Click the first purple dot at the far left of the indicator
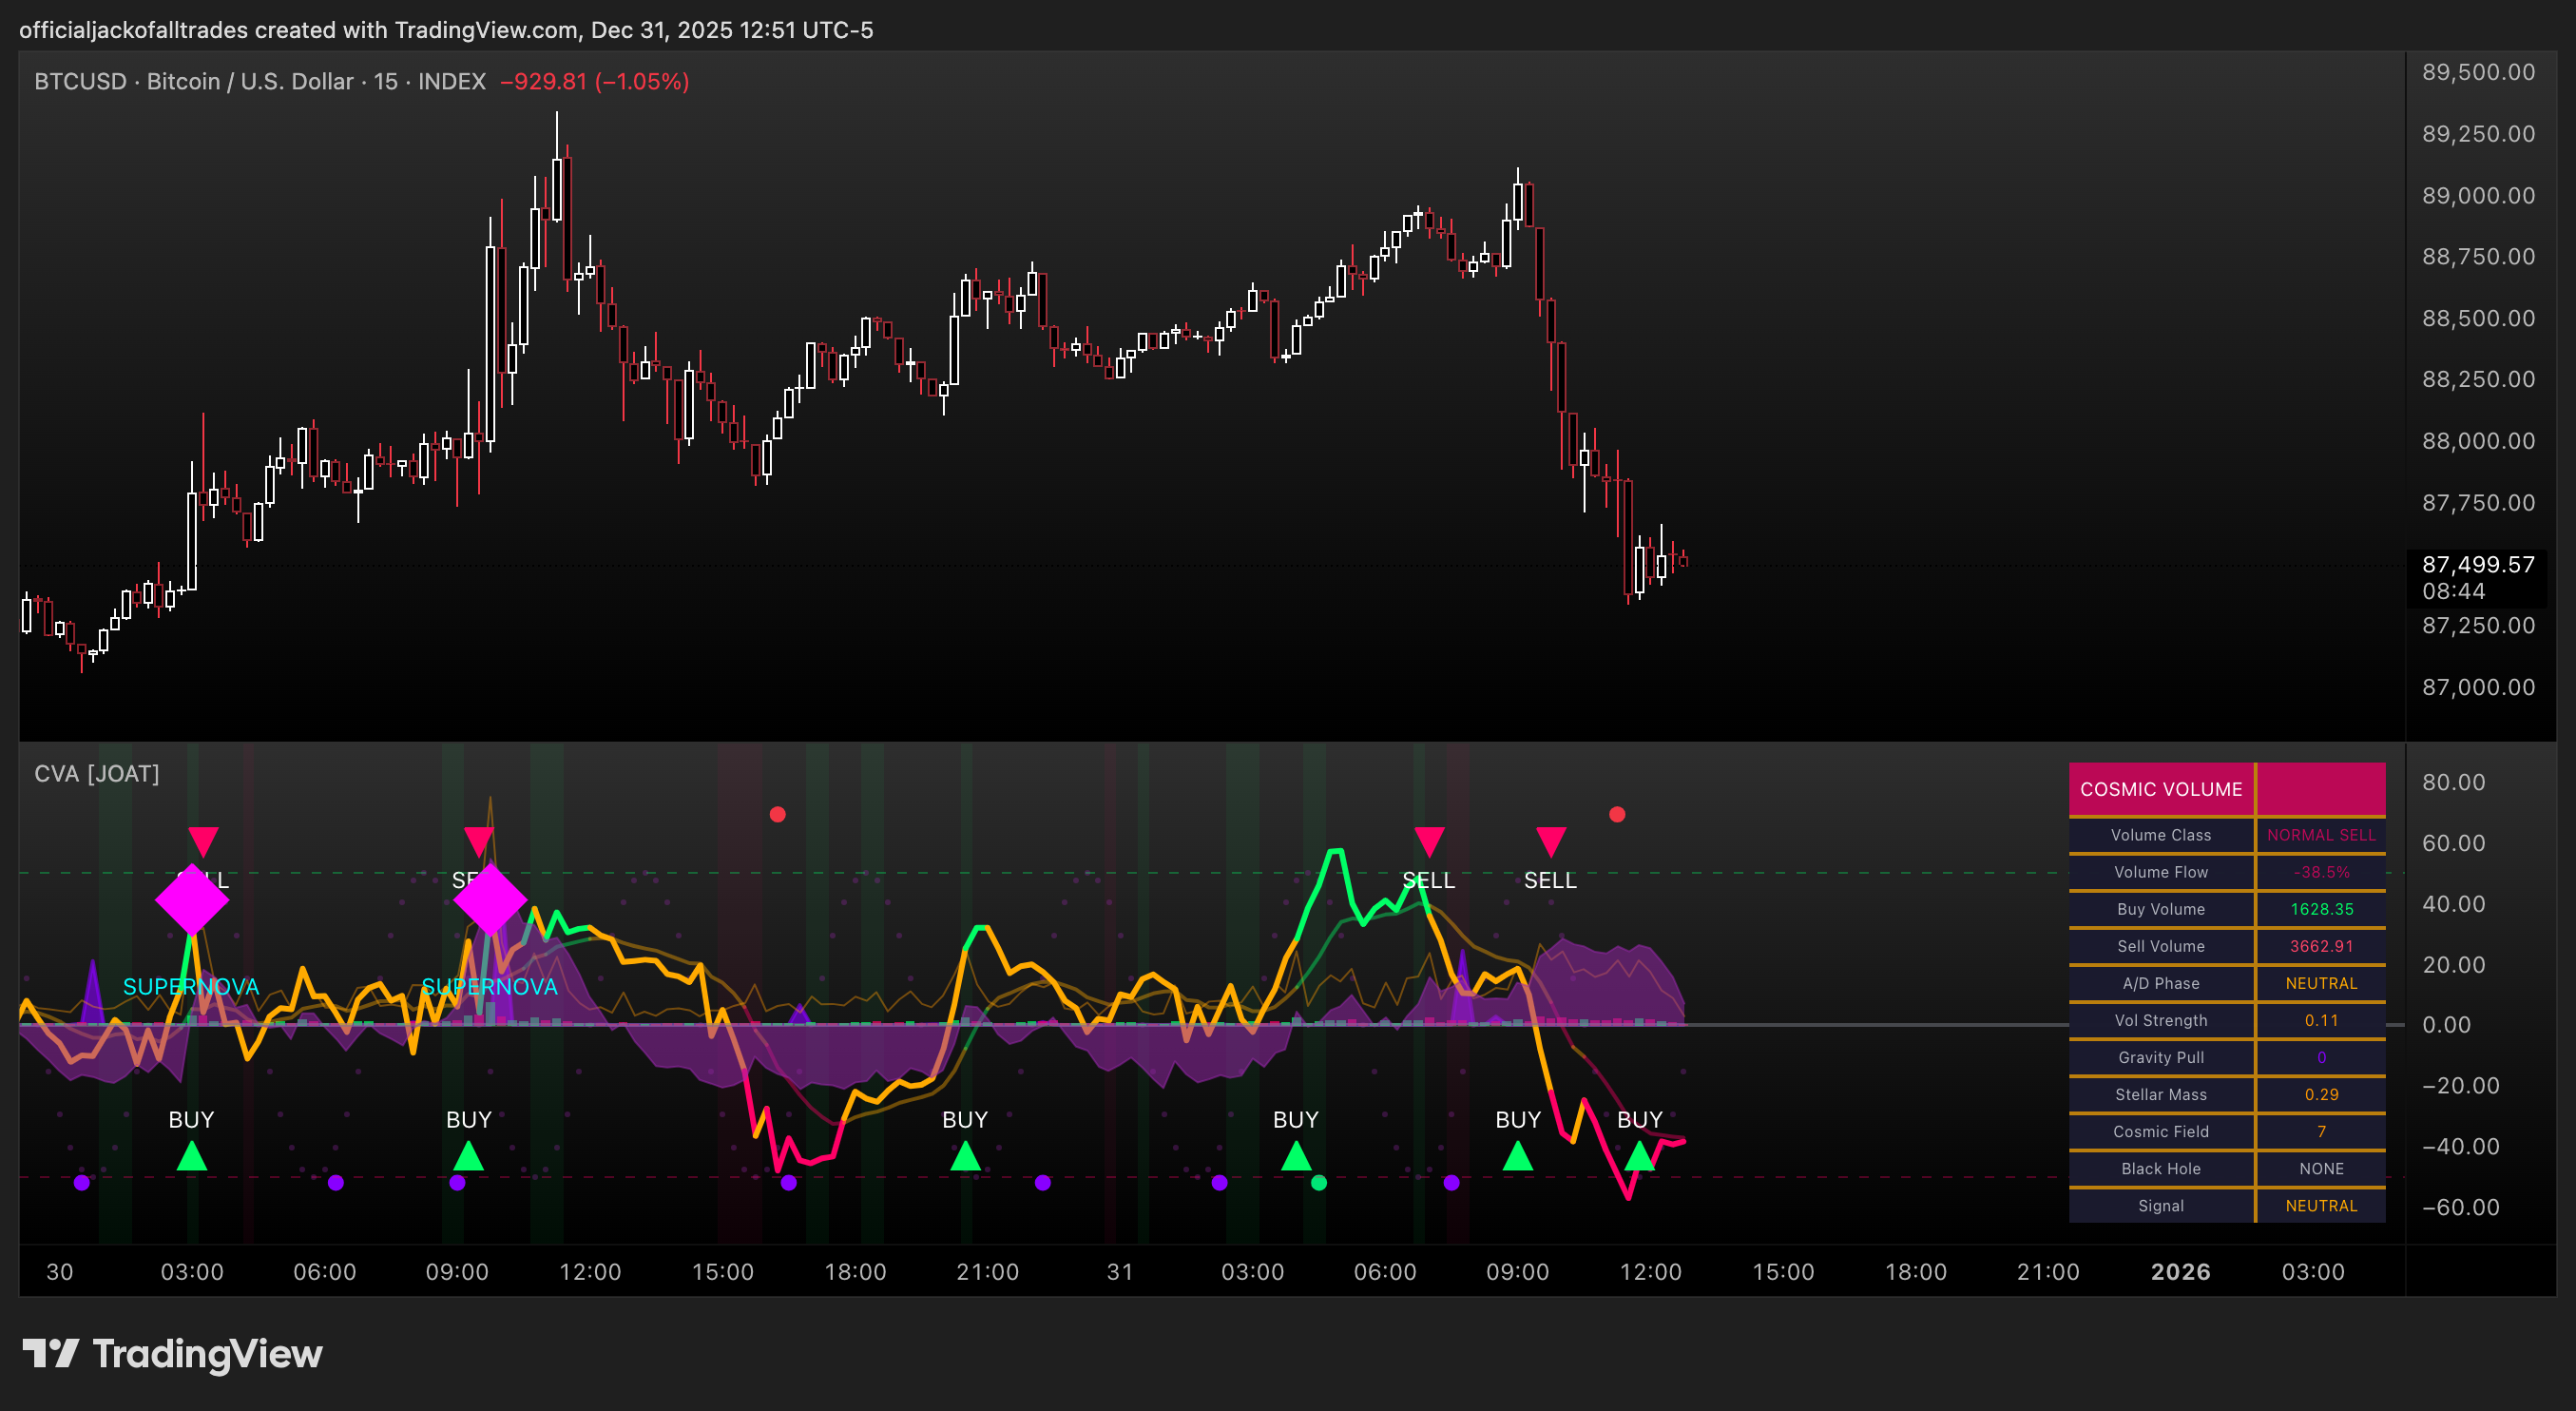The width and height of the screenshot is (2576, 1411). pos(82,1183)
